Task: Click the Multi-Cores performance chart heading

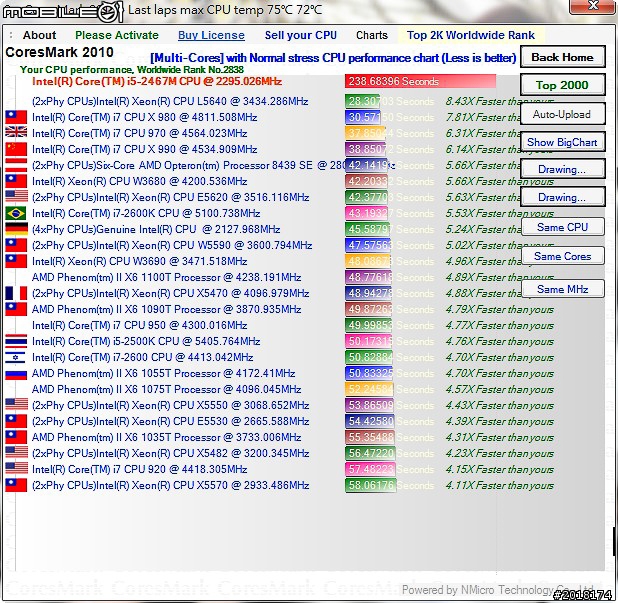Action: click(x=333, y=58)
